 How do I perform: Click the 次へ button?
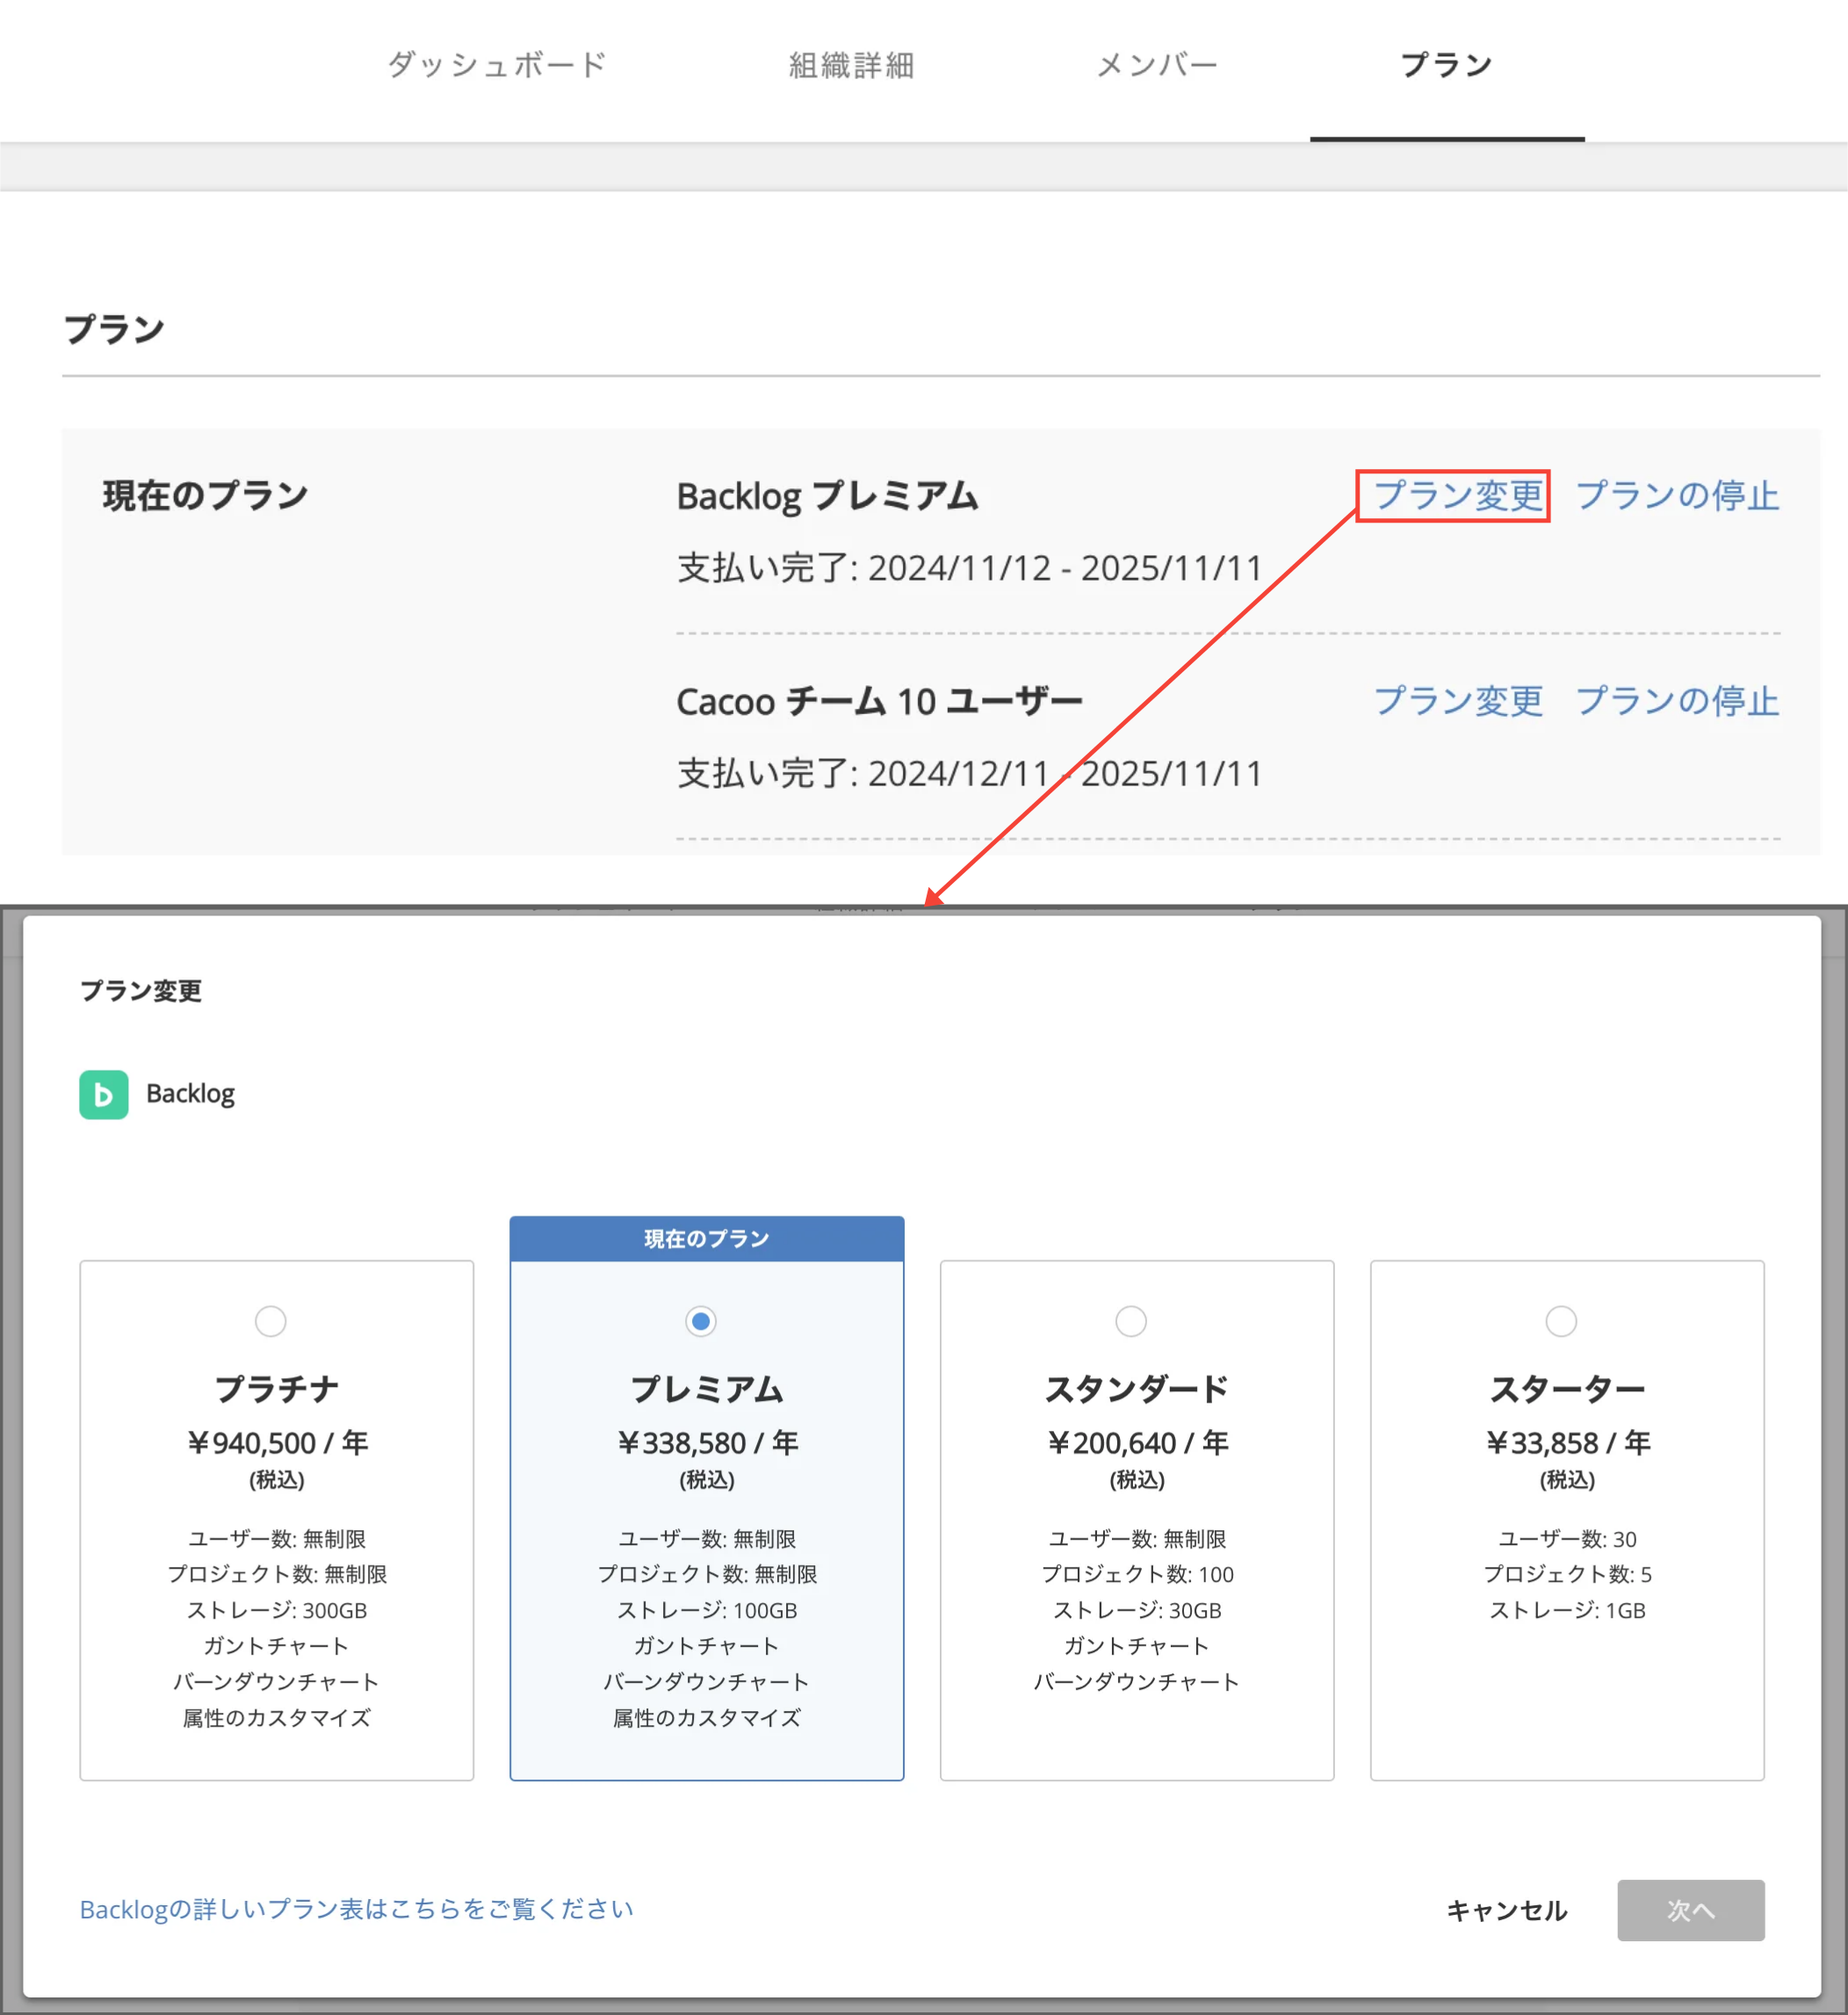[x=1690, y=1910]
